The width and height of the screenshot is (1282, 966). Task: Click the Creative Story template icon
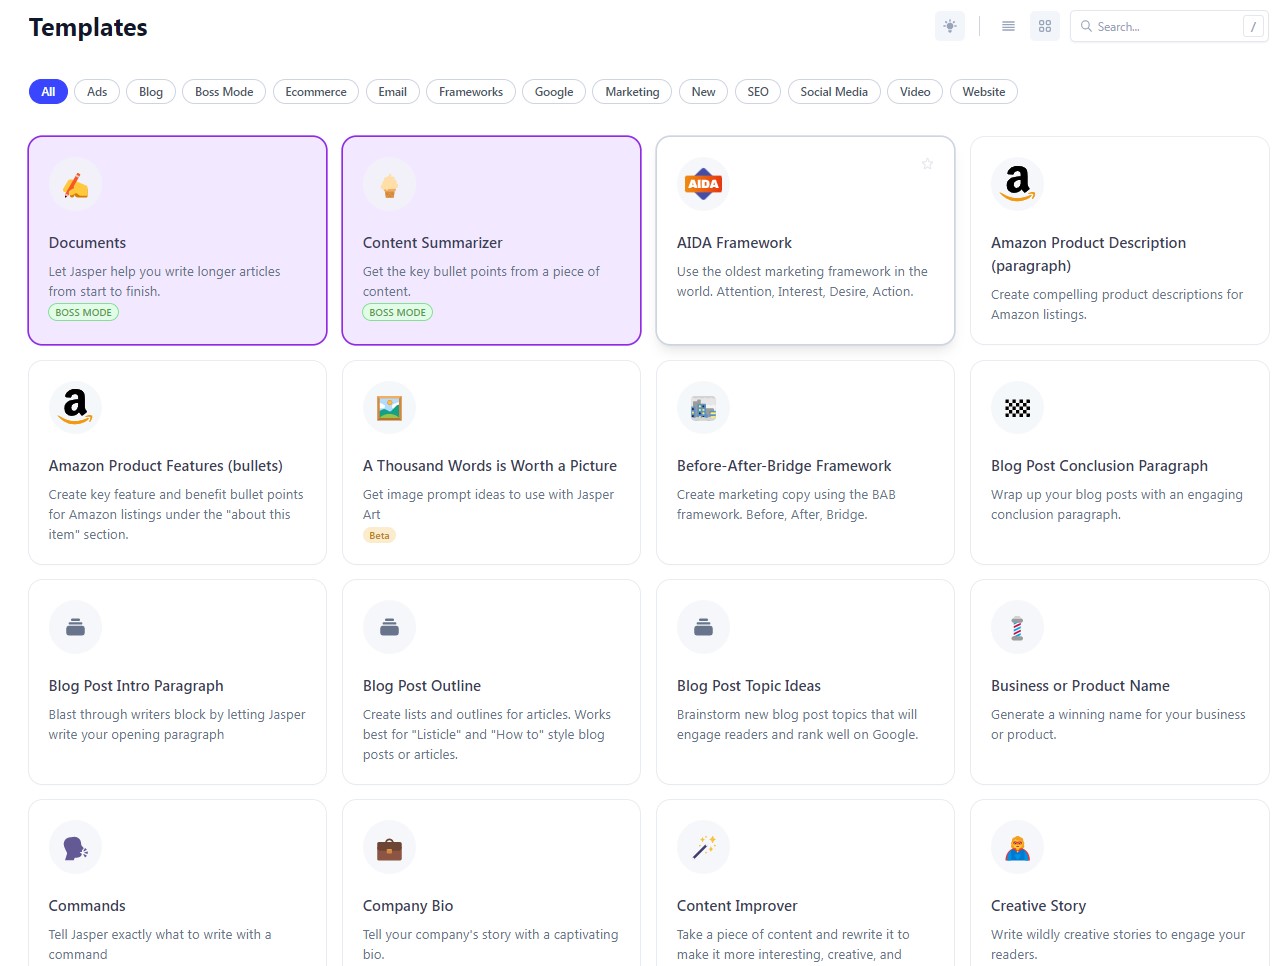(x=1017, y=847)
